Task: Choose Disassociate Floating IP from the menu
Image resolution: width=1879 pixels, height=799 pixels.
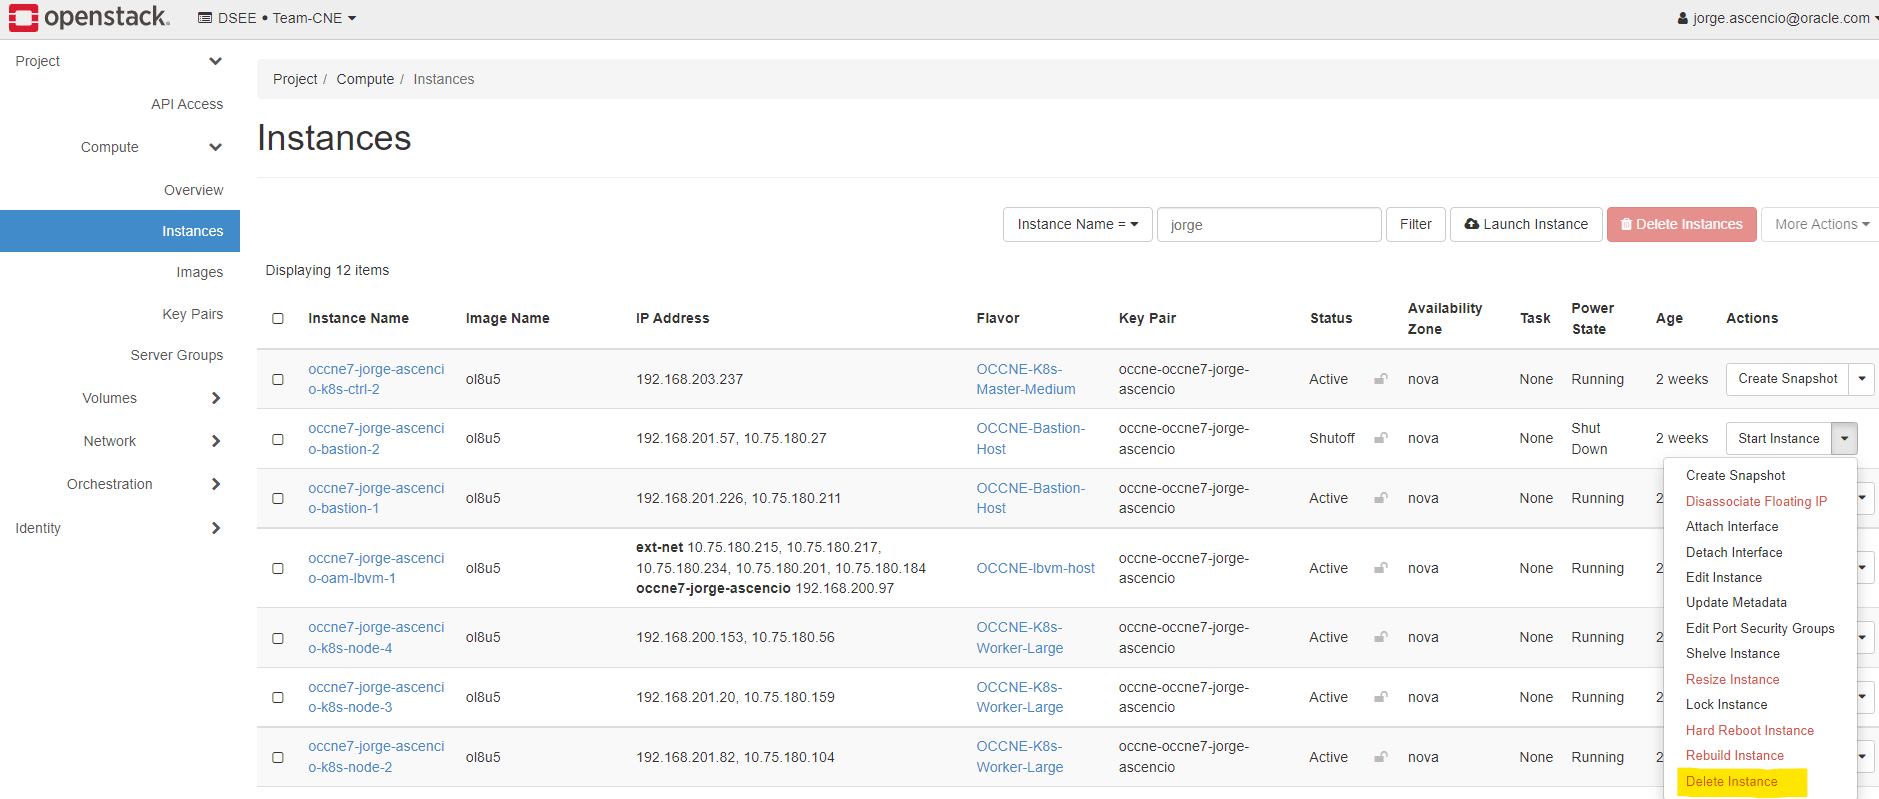Action: 1756,501
